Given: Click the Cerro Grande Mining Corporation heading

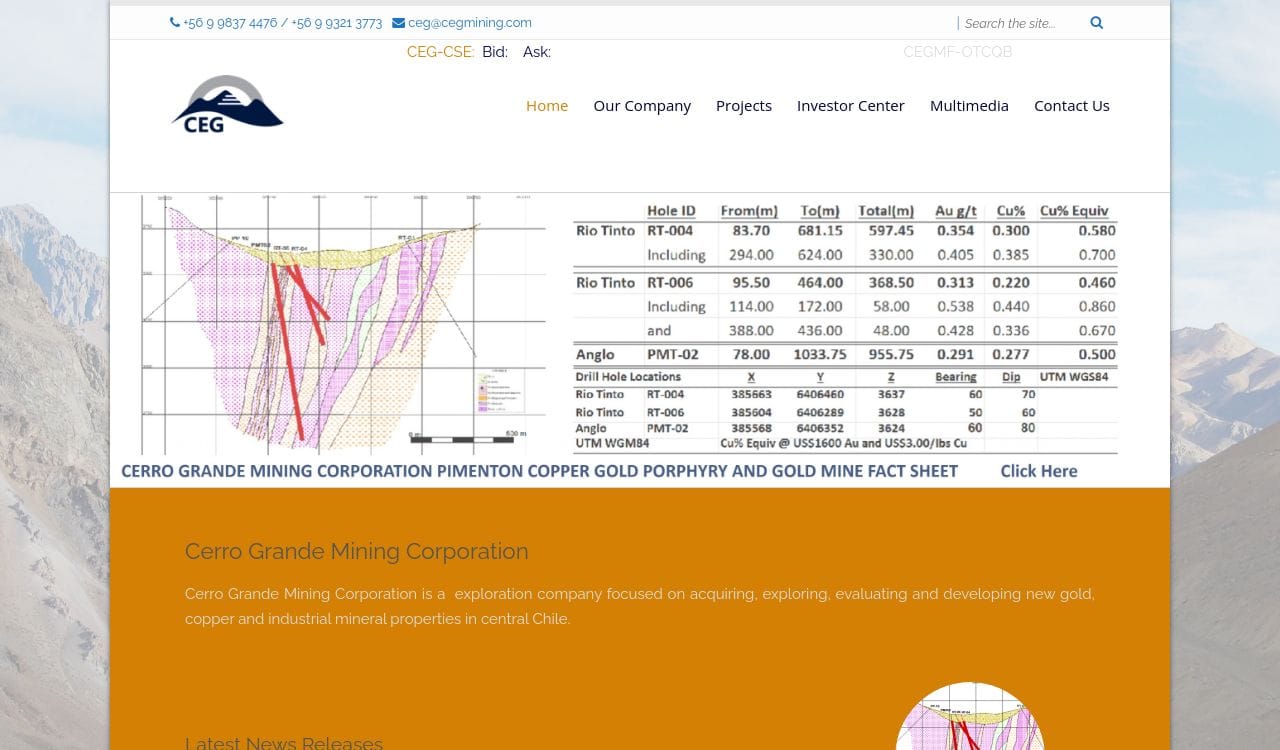Looking at the screenshot, I should point(356,551).
